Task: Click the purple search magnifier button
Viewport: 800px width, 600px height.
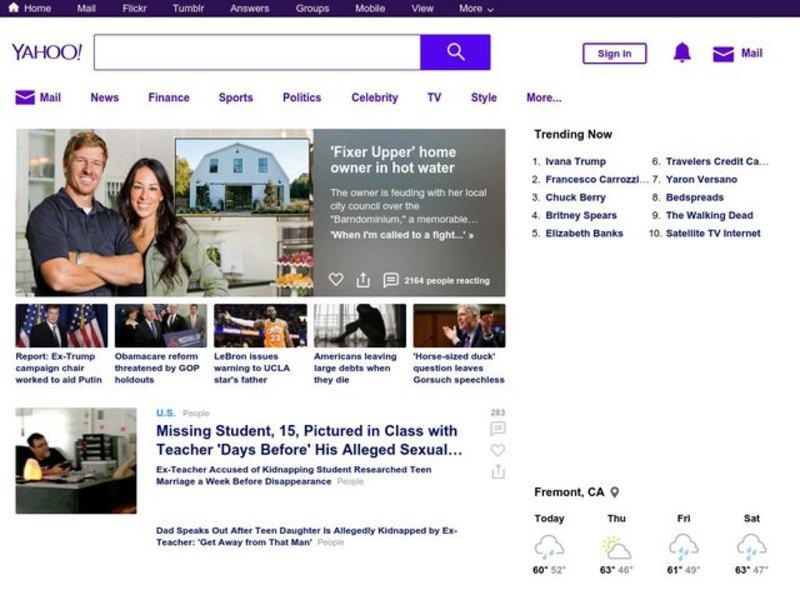Action: pyautogui.click(x=455, y=52)
